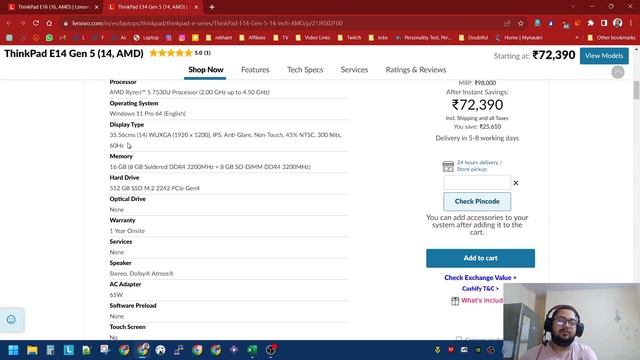Open a new browser tab
Image resolution: width=640 pixels, height=360 pixels.
coord(212,7)
